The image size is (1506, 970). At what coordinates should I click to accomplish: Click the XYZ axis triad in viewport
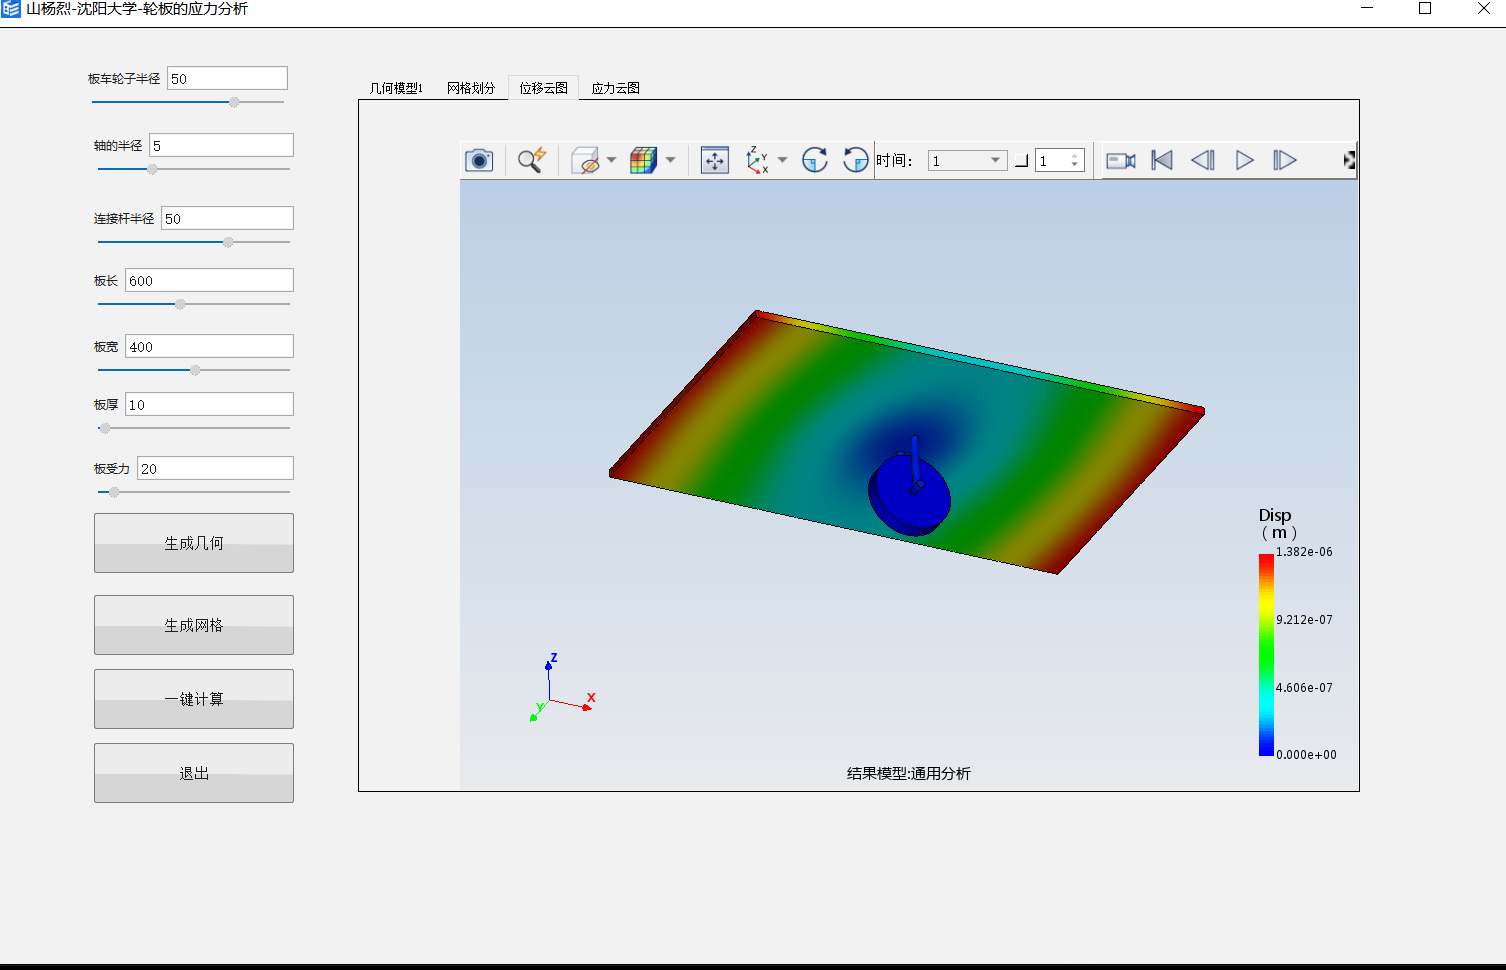[560, 689]
